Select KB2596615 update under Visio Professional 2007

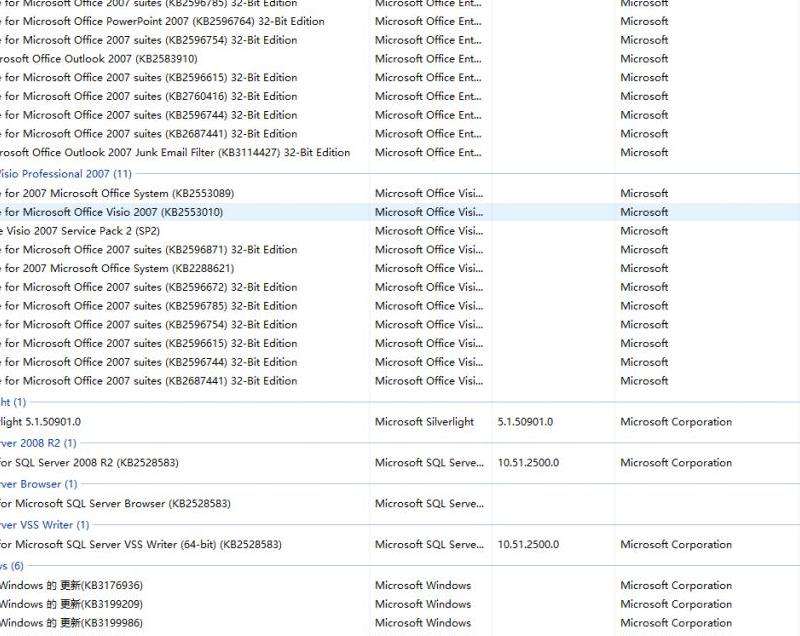click(148, 343)
